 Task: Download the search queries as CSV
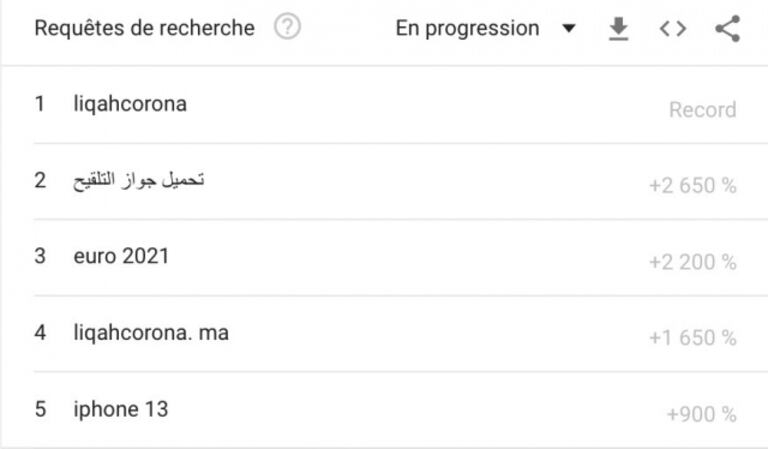pyautogui.click(x=619, y=30)
